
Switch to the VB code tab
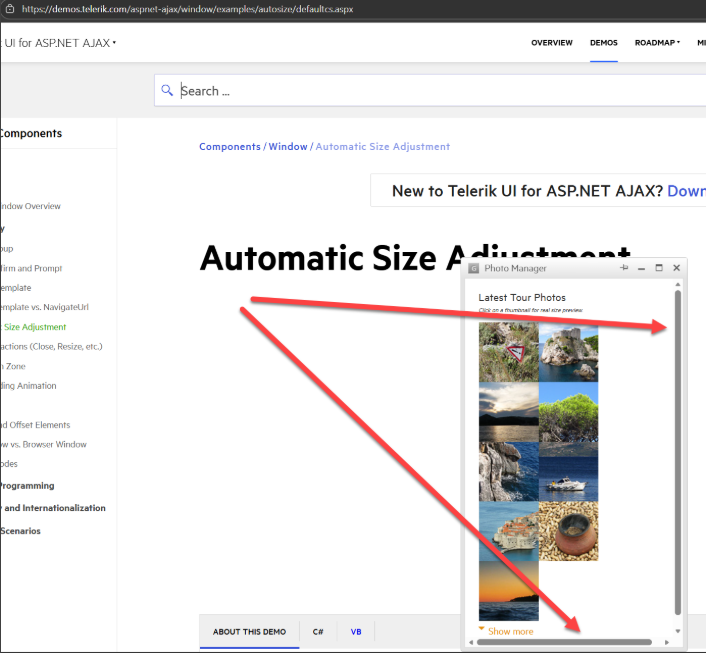coord(356,632)
